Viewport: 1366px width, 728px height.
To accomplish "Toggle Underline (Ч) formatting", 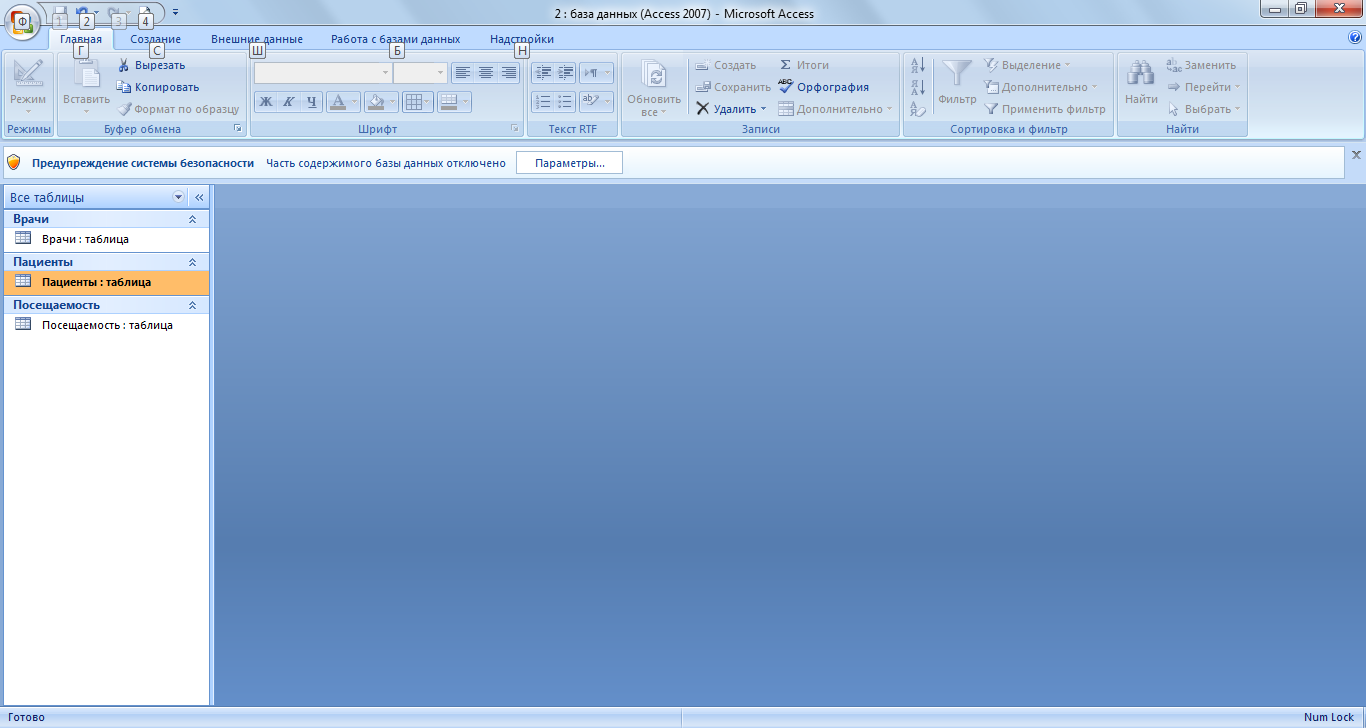I will 311,102.
